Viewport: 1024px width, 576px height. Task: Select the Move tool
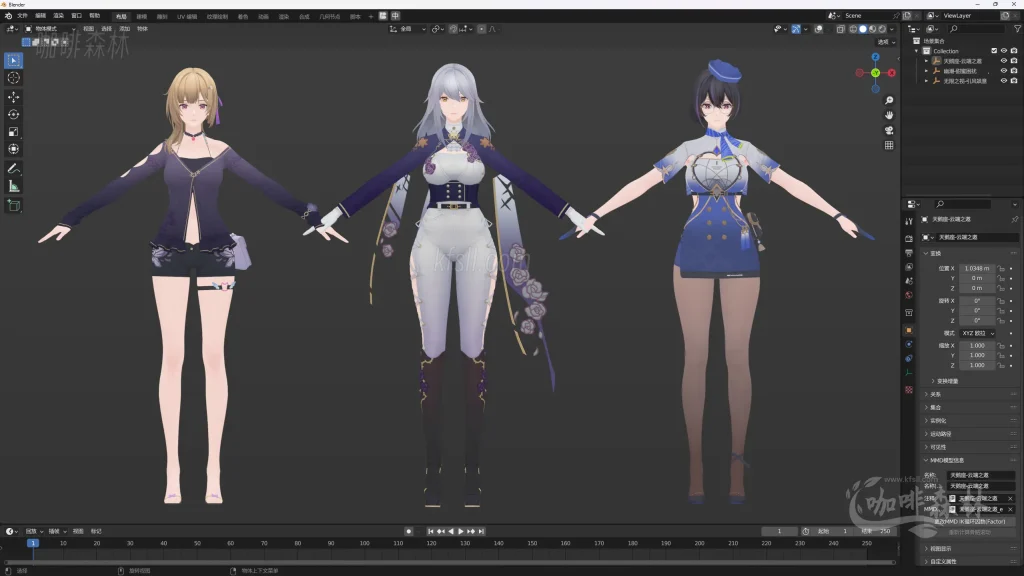click(14, 97)
